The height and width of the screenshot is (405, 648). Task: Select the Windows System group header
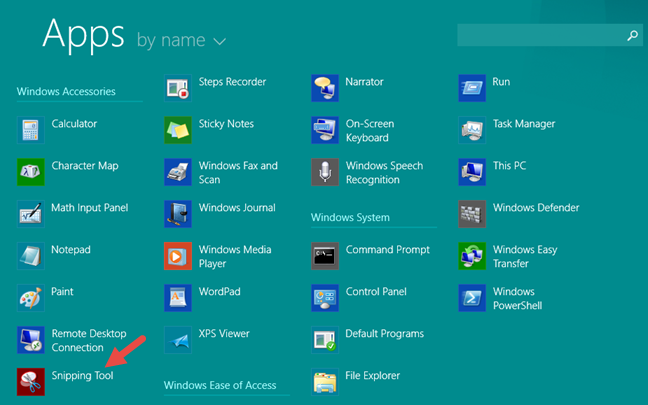(350, 217)
